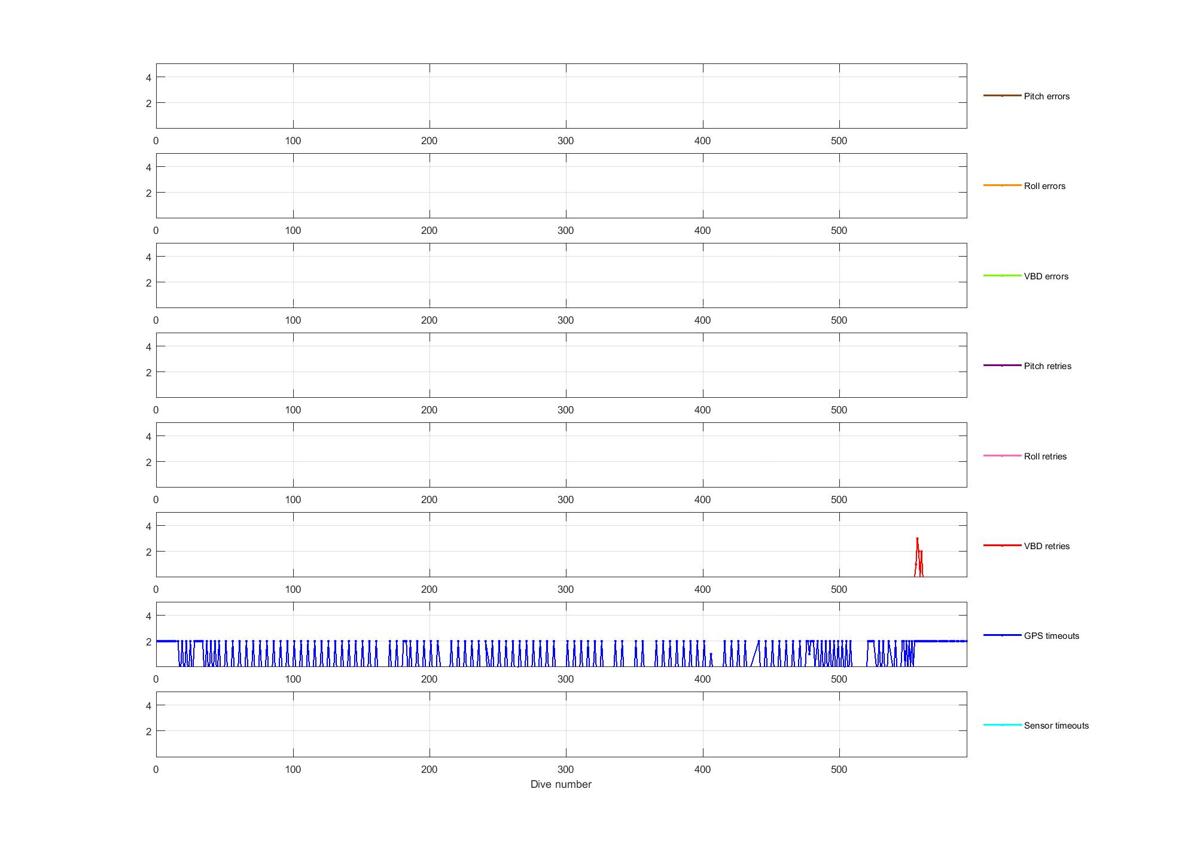Click the green legend line beside VBD errors
The image size is (1200, 851).
coord(1002,276)
